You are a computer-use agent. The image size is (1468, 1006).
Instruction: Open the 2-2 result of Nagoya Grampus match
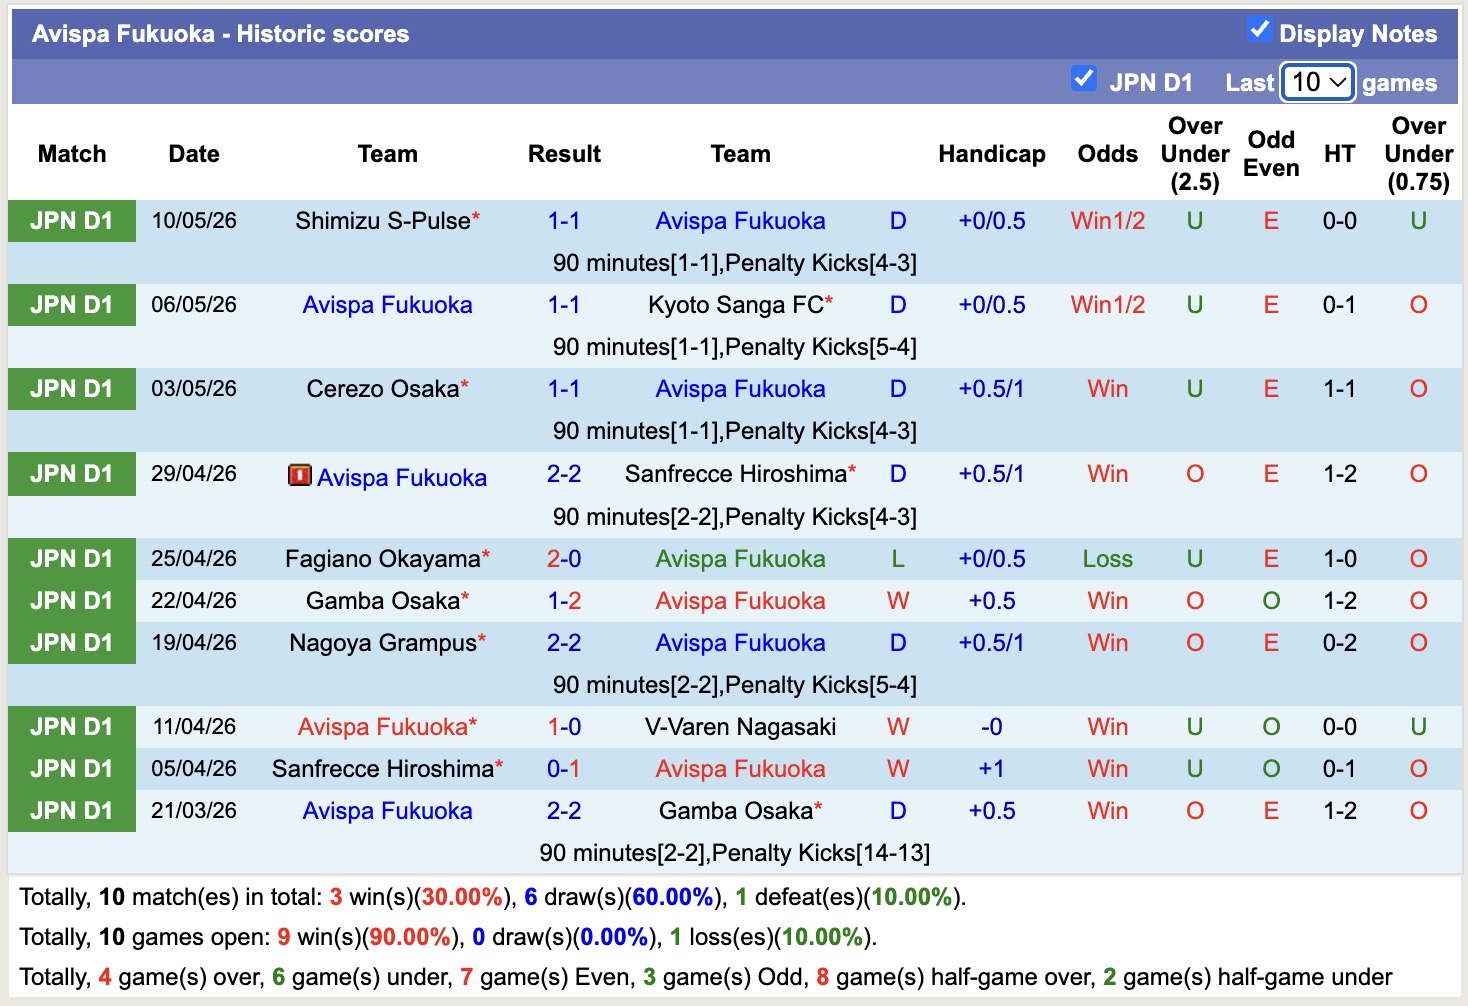tap(564, 643)
